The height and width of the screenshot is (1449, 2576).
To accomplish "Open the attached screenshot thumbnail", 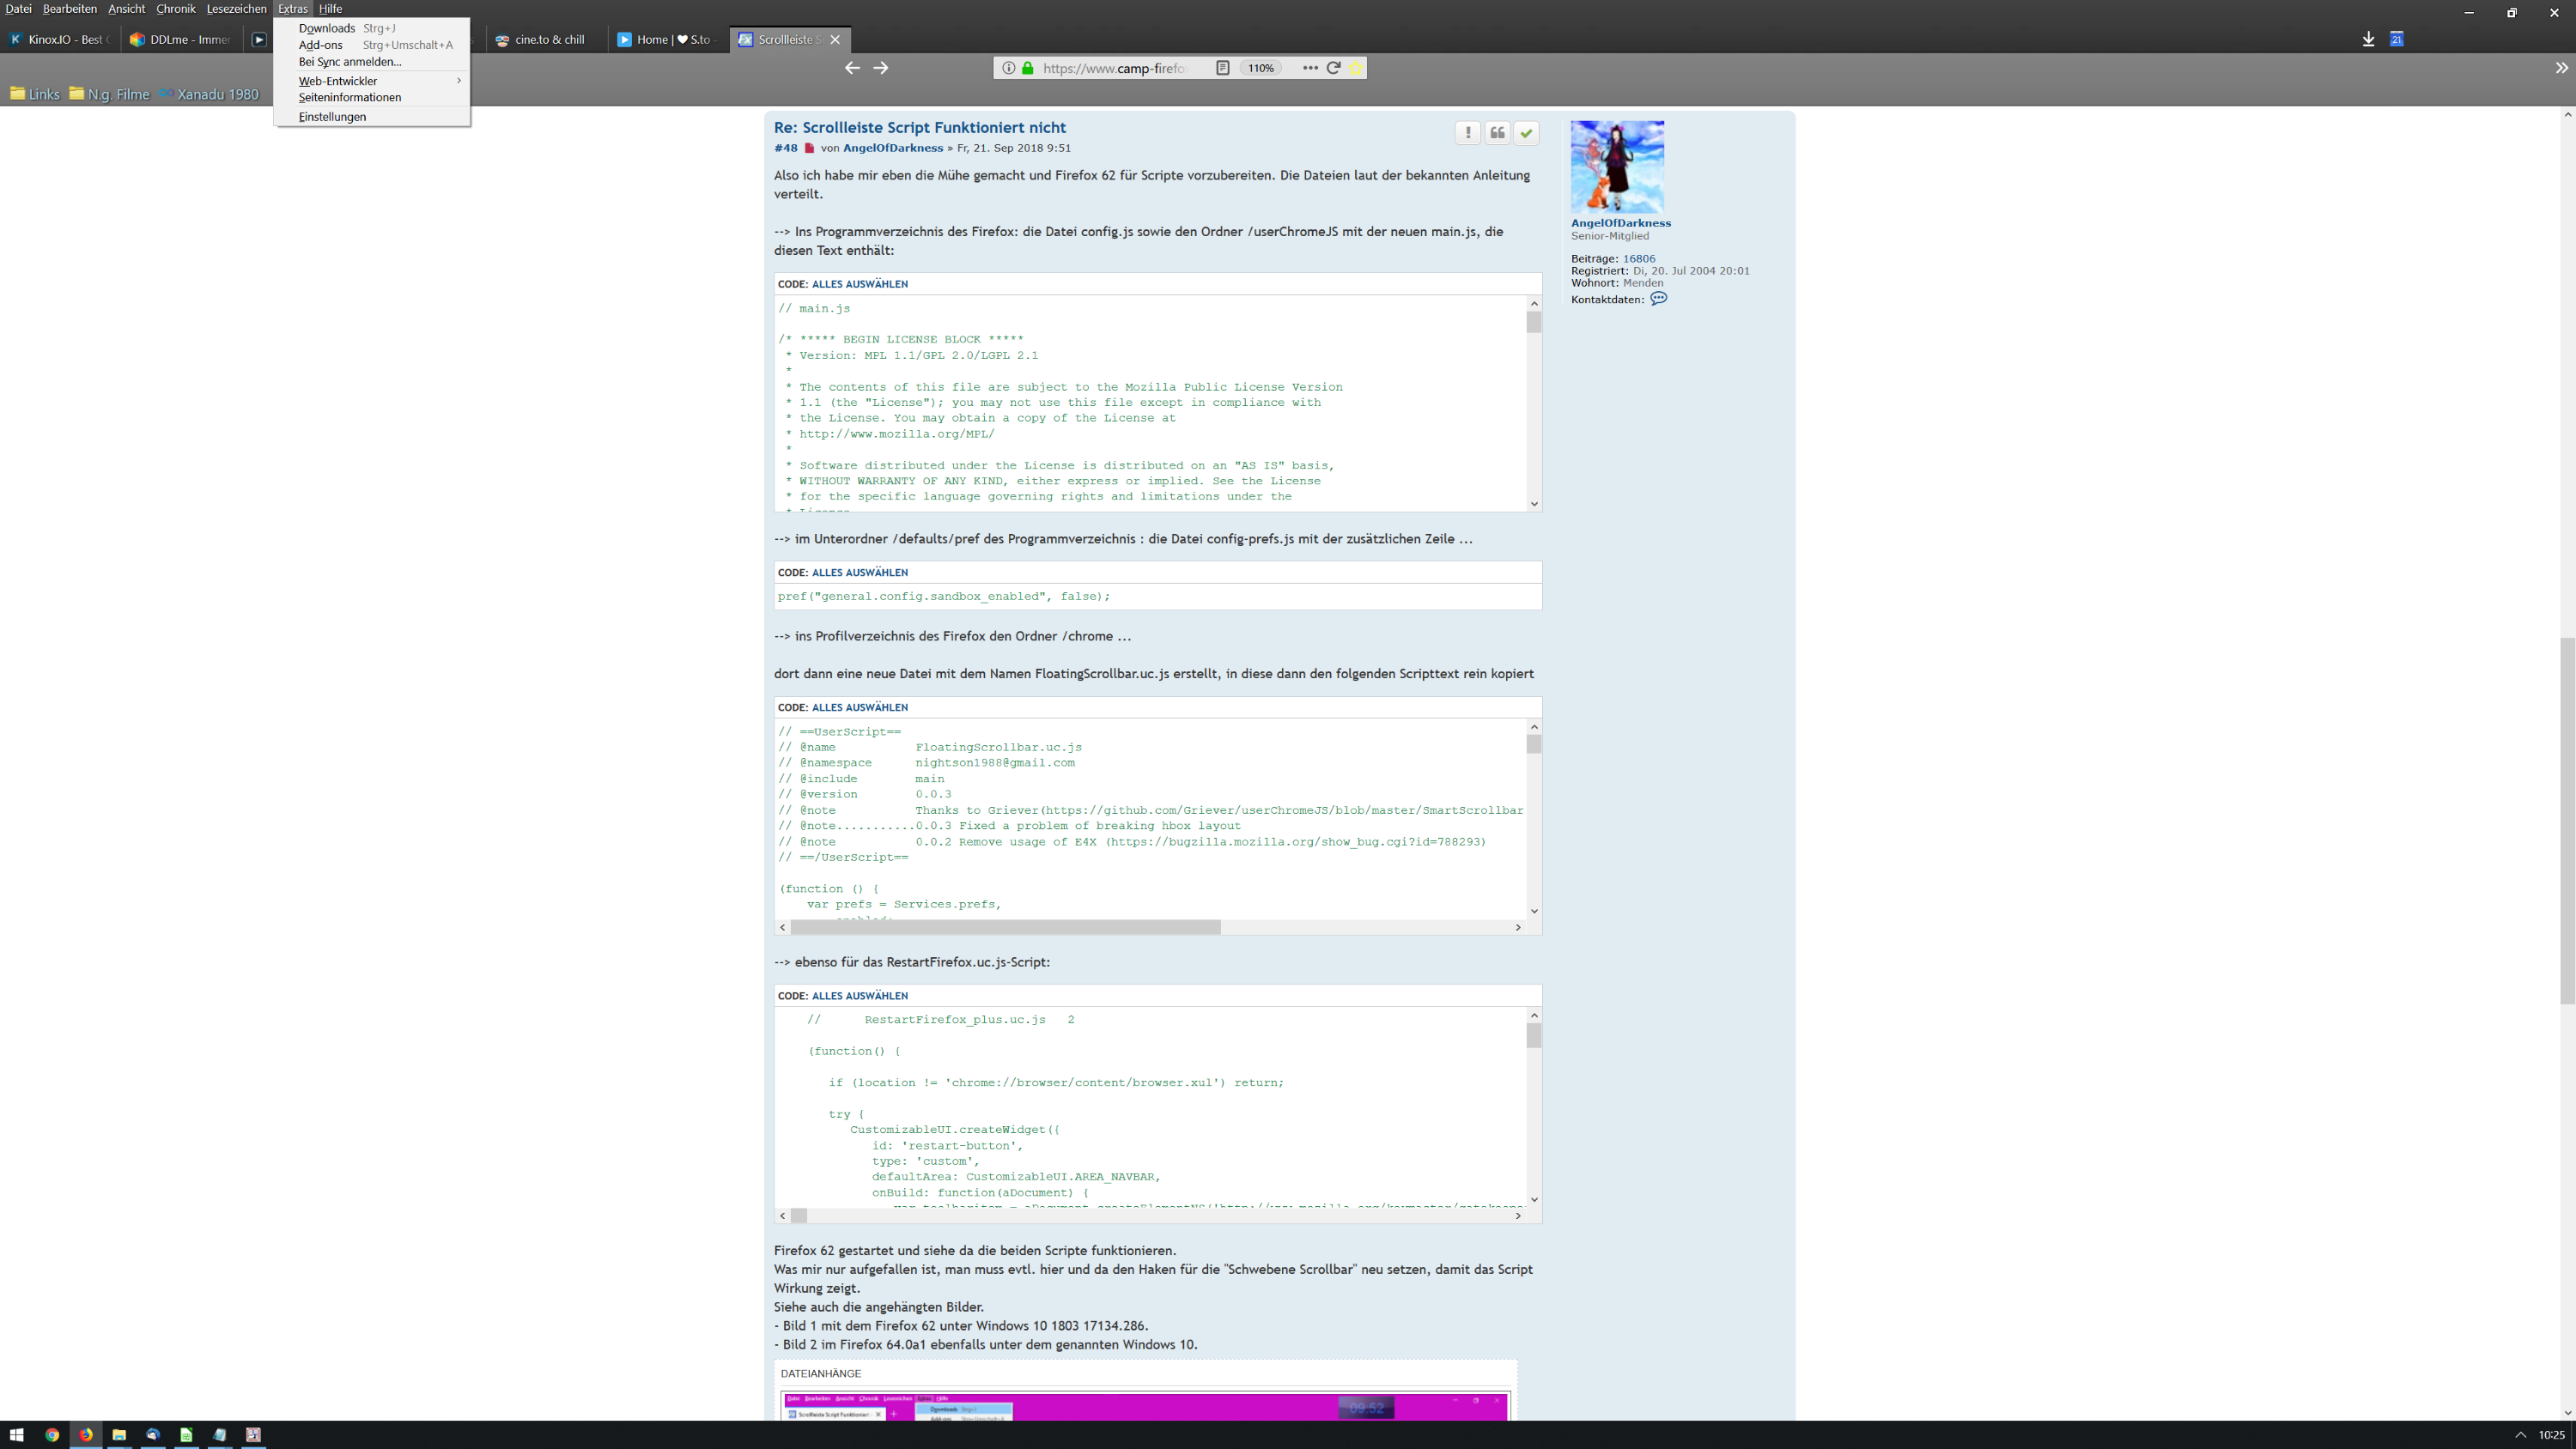I will [x=1144, y=1405].
